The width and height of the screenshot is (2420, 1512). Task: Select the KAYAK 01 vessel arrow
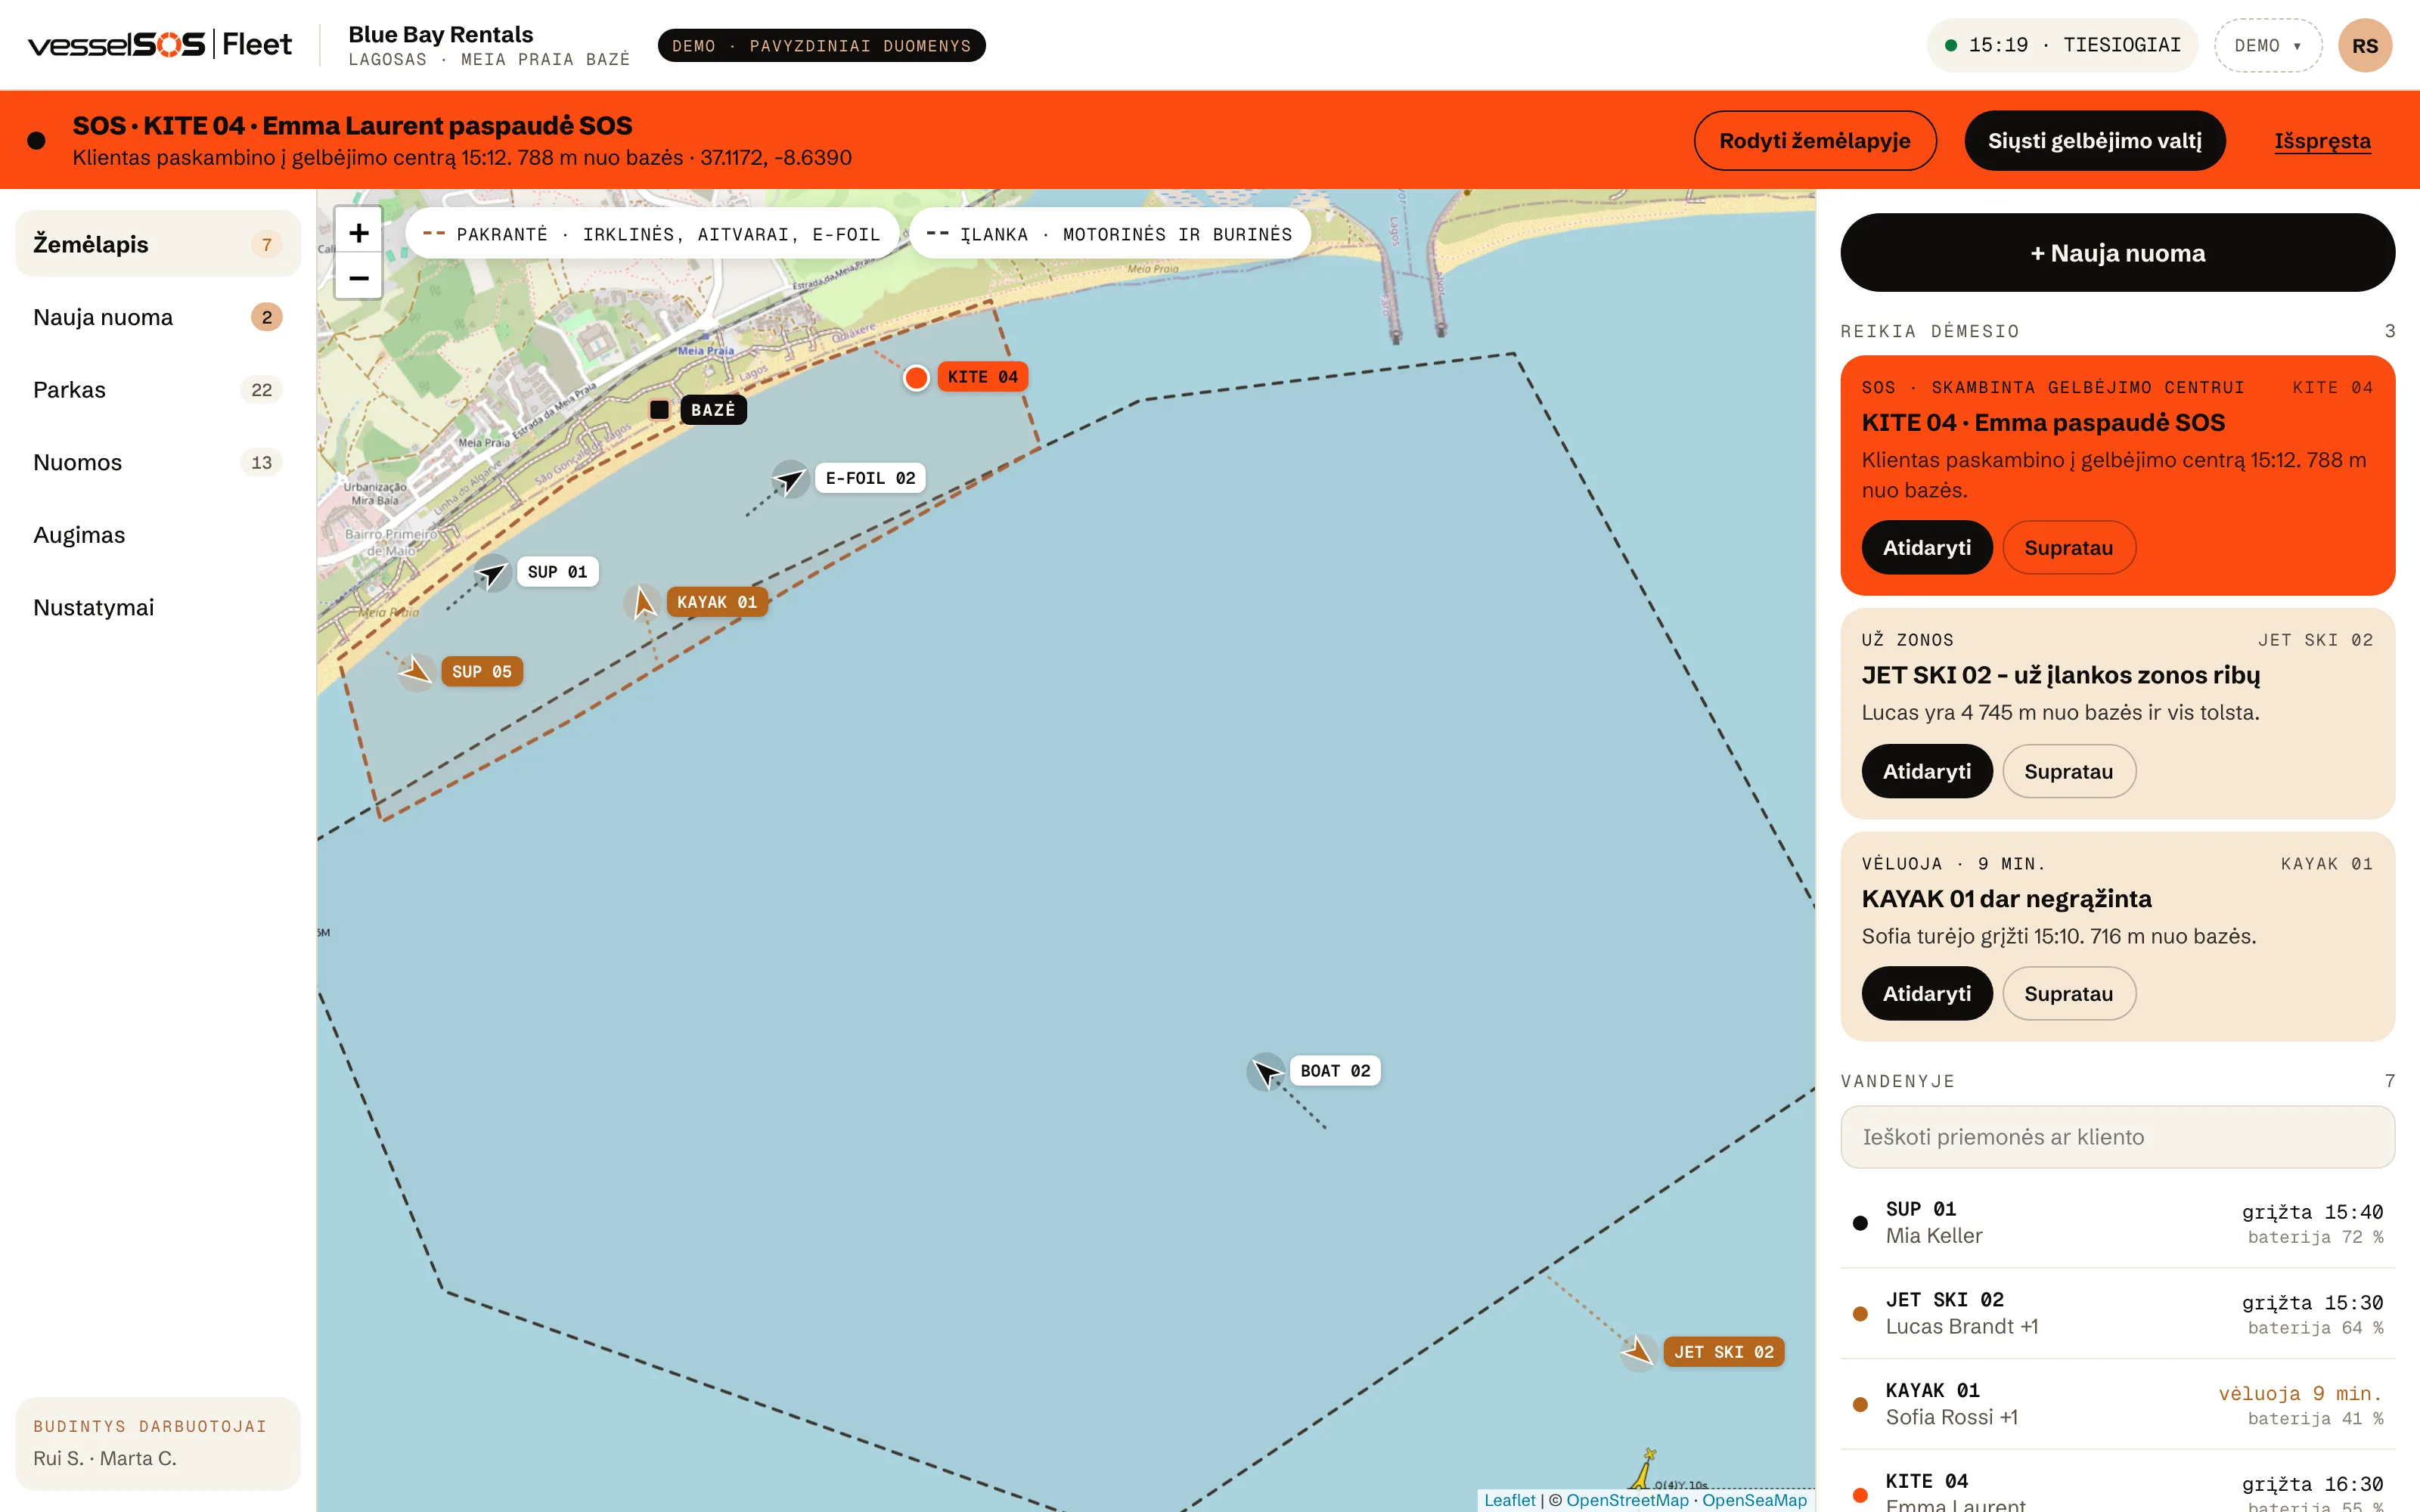643,603
